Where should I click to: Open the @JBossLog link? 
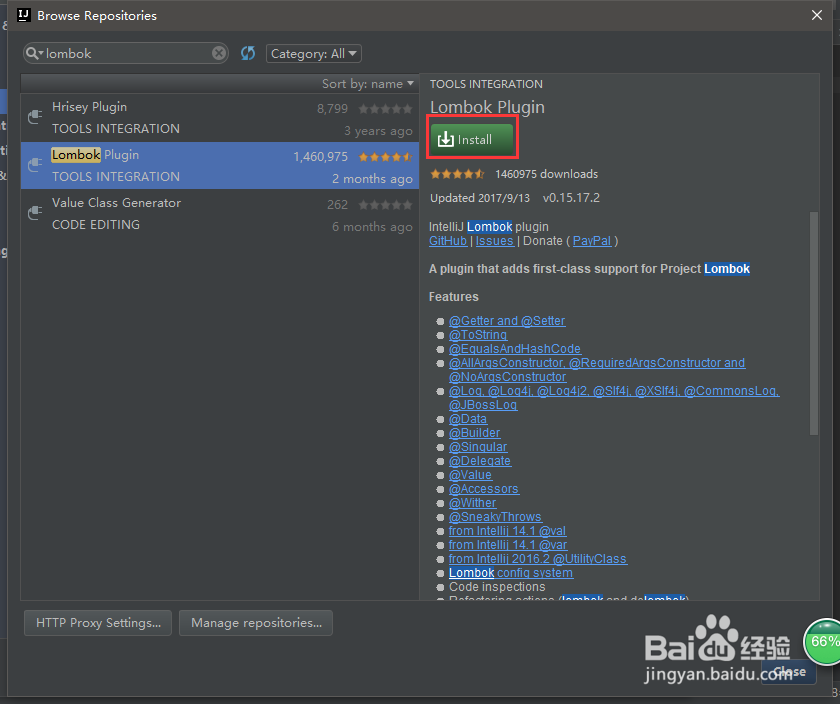pos(483,405)
